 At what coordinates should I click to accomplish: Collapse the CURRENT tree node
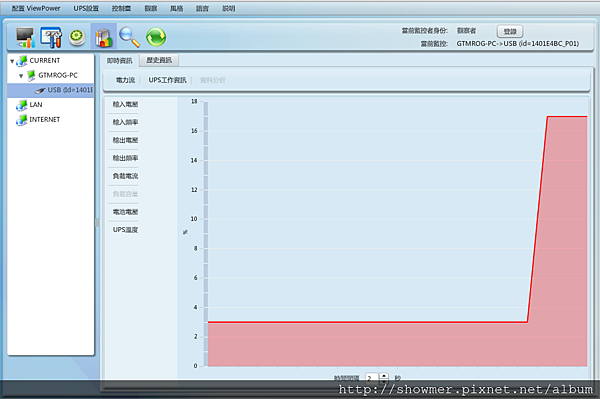pos(12,61)
